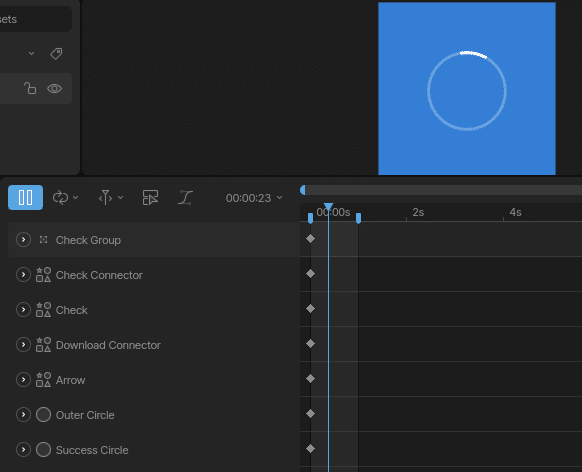Click the work area end handle
Image resolution: width=582 pixels, height=472 pixels.
tap(358, 218)
